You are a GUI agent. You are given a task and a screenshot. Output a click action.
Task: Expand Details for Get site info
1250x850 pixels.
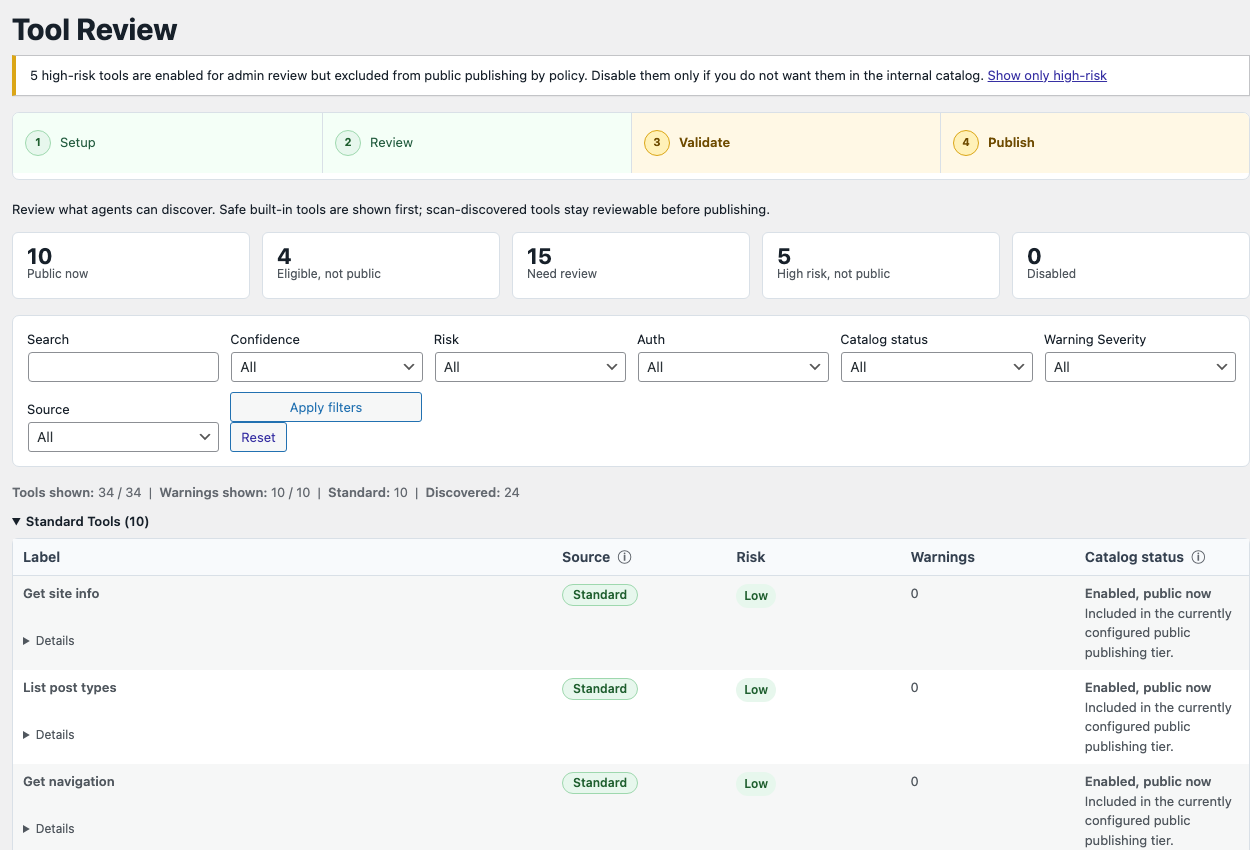coord(49,640)
